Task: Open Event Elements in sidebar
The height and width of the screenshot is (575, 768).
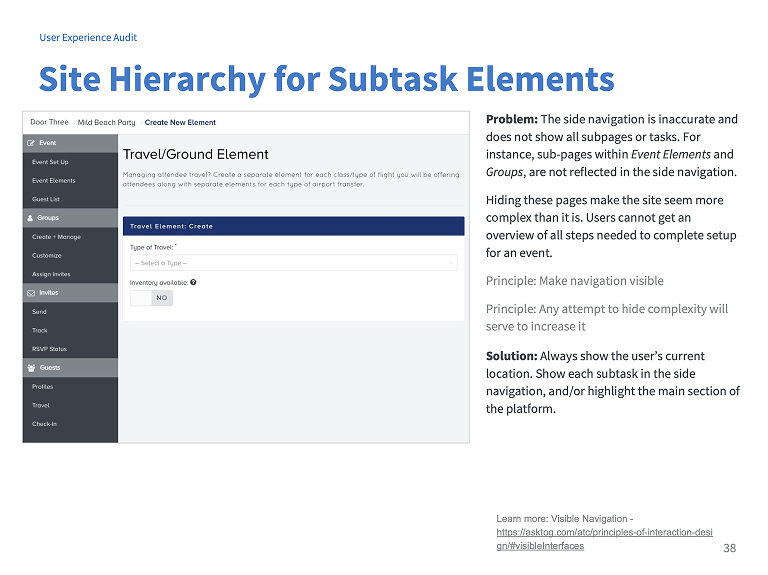Action: pos(53,181)
